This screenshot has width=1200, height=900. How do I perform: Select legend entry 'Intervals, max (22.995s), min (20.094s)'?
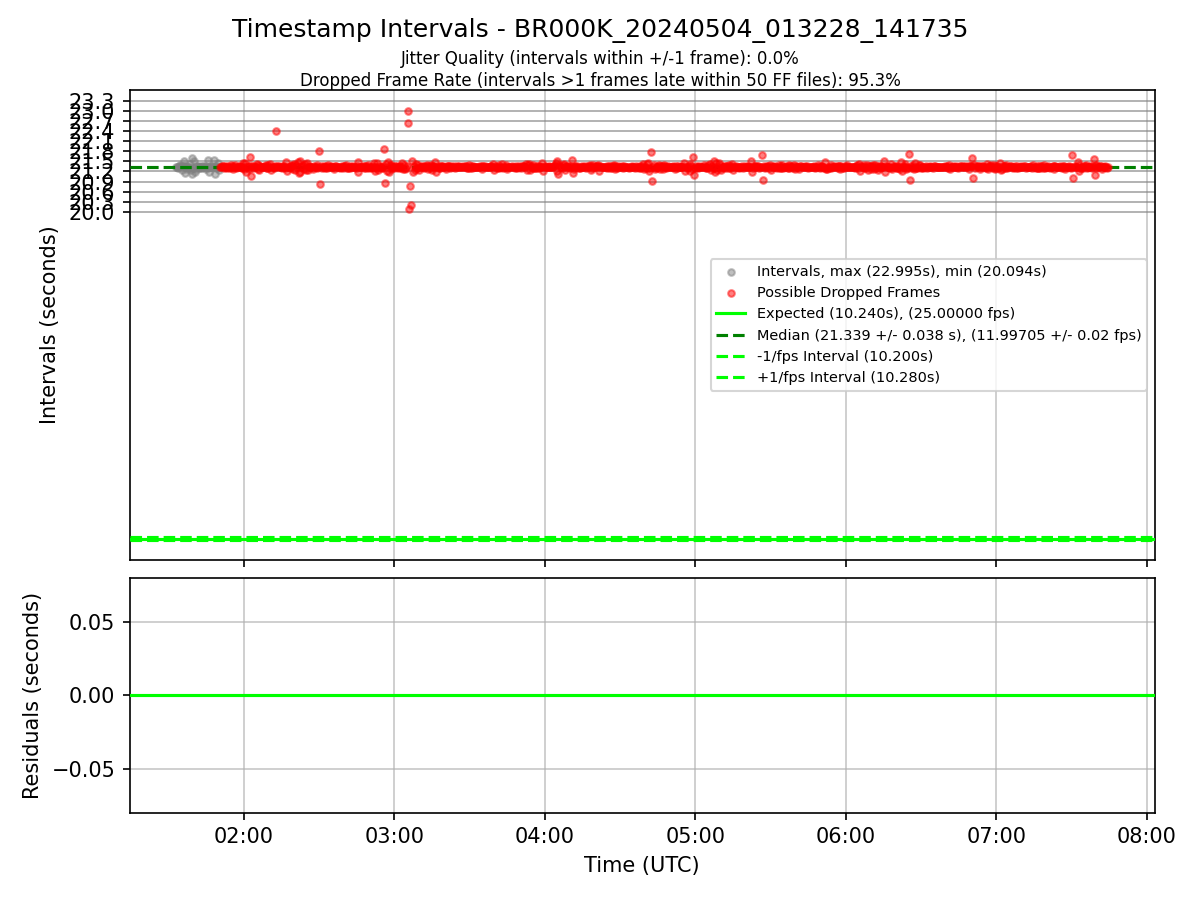901,271
